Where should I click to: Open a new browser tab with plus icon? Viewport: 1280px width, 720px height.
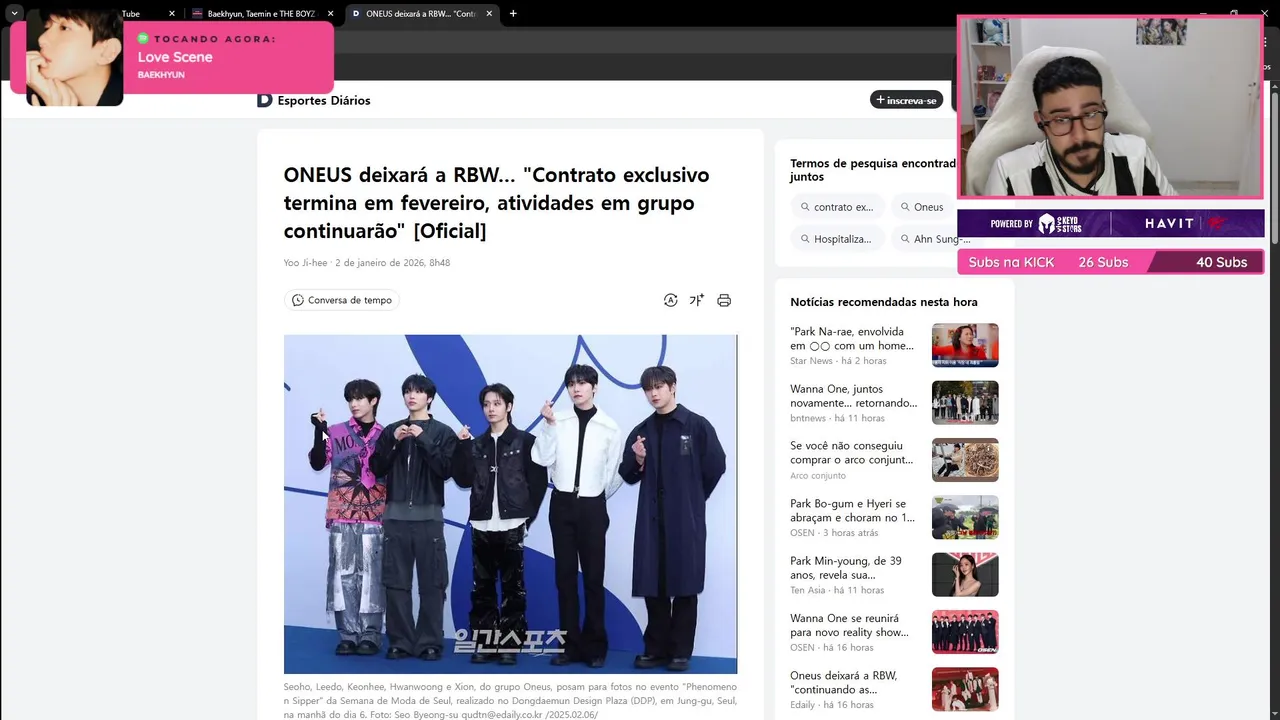click(x=513, y=14)
